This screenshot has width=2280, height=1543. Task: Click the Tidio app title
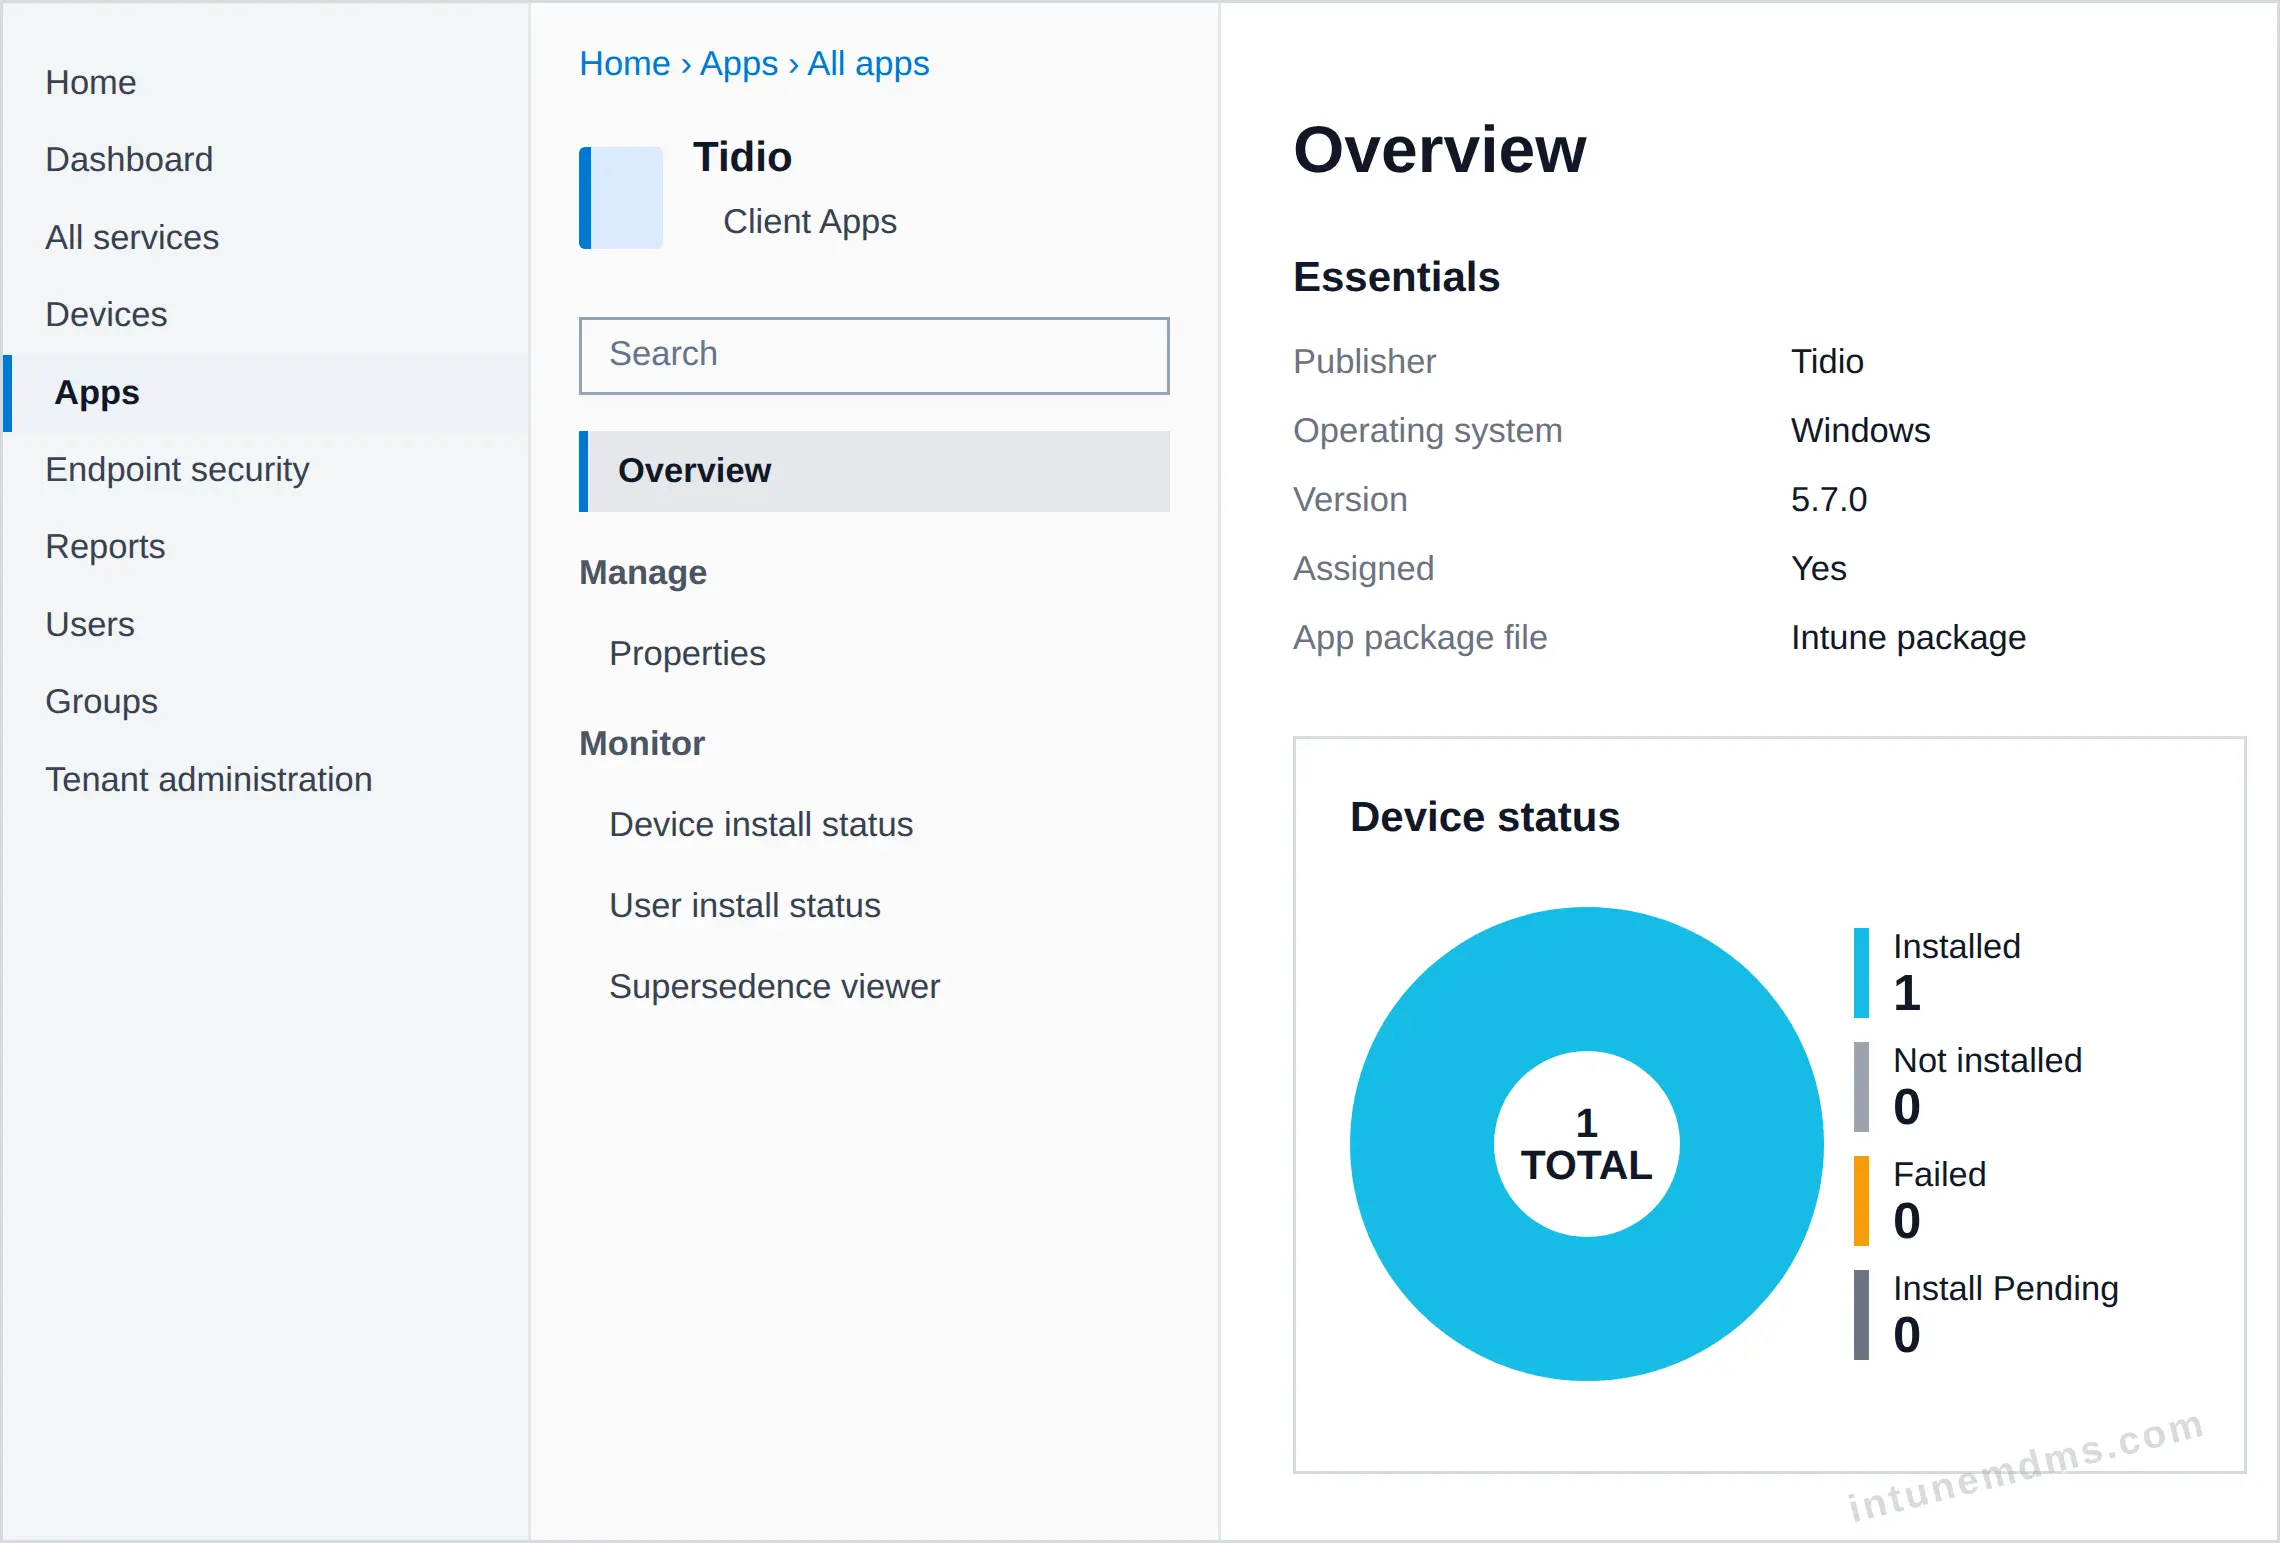tap(742, 157)
